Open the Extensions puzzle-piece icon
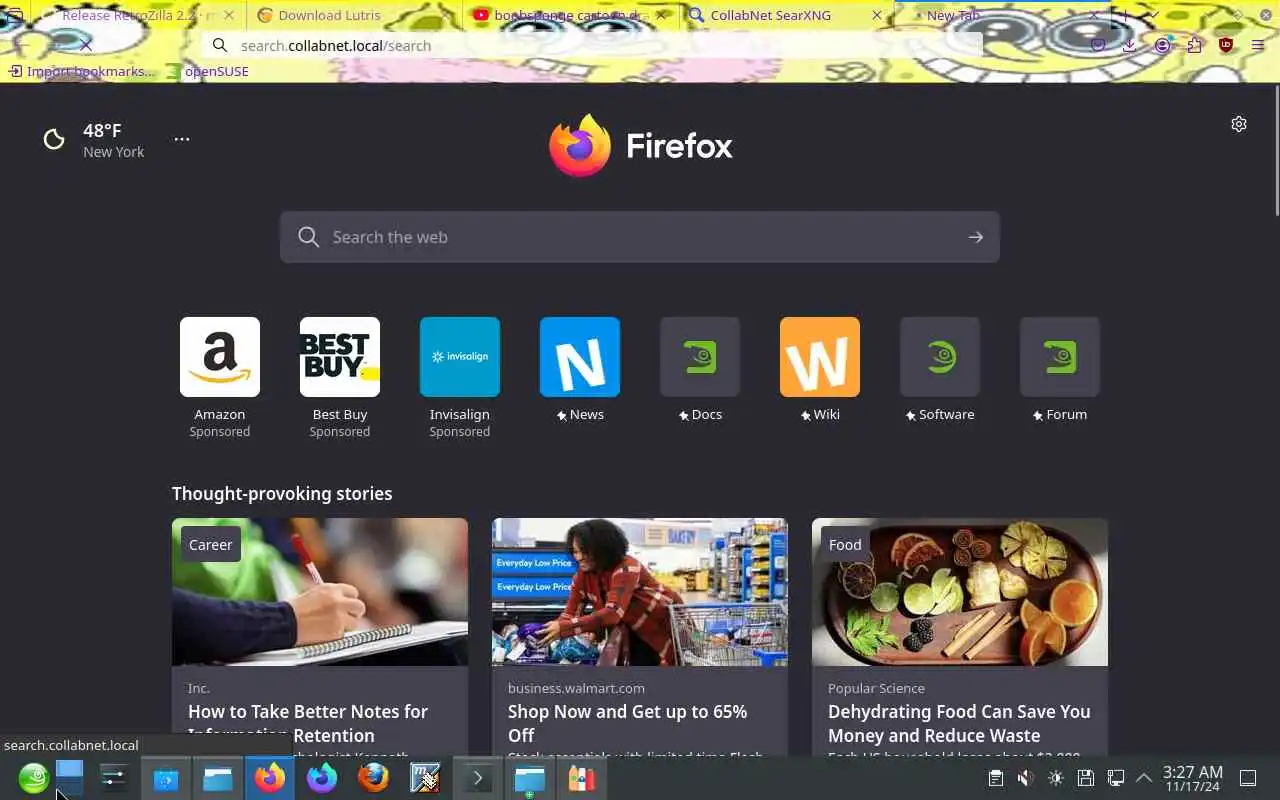 (x=1194, y=45)
